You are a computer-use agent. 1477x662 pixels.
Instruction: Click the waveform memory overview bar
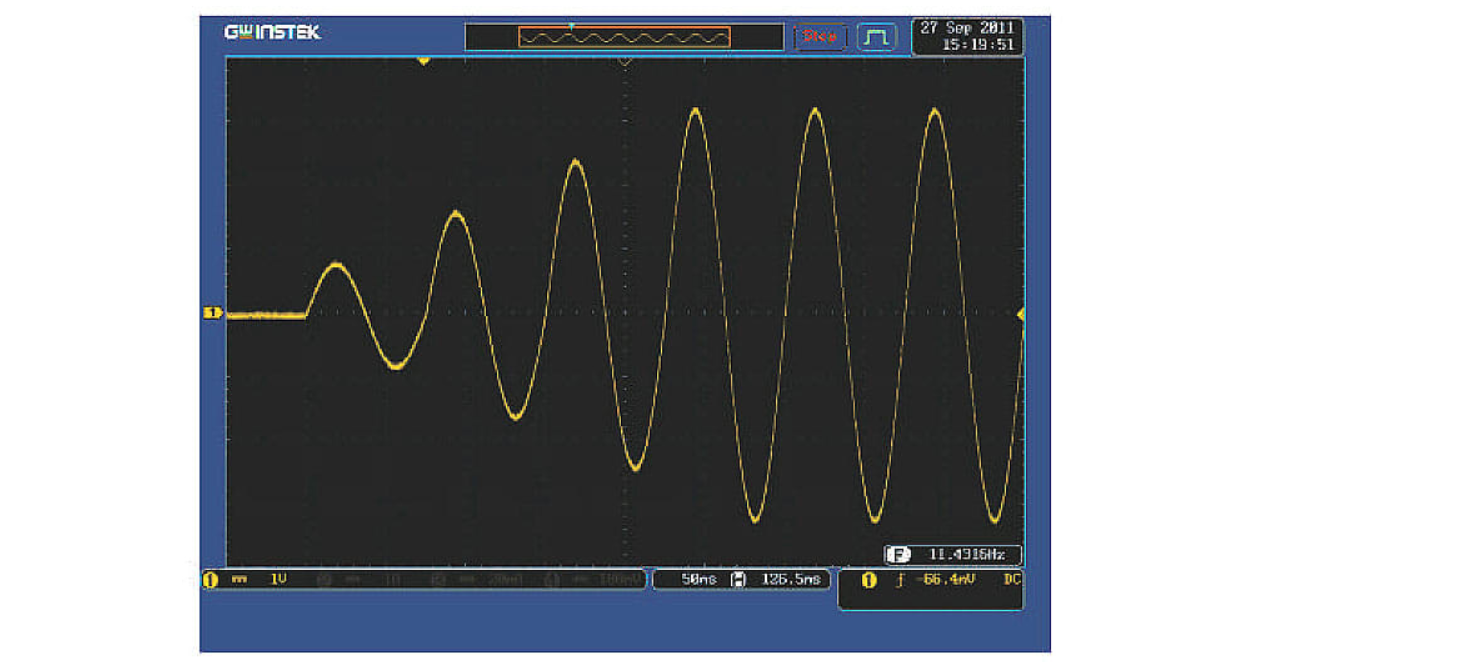click(624, 37)
